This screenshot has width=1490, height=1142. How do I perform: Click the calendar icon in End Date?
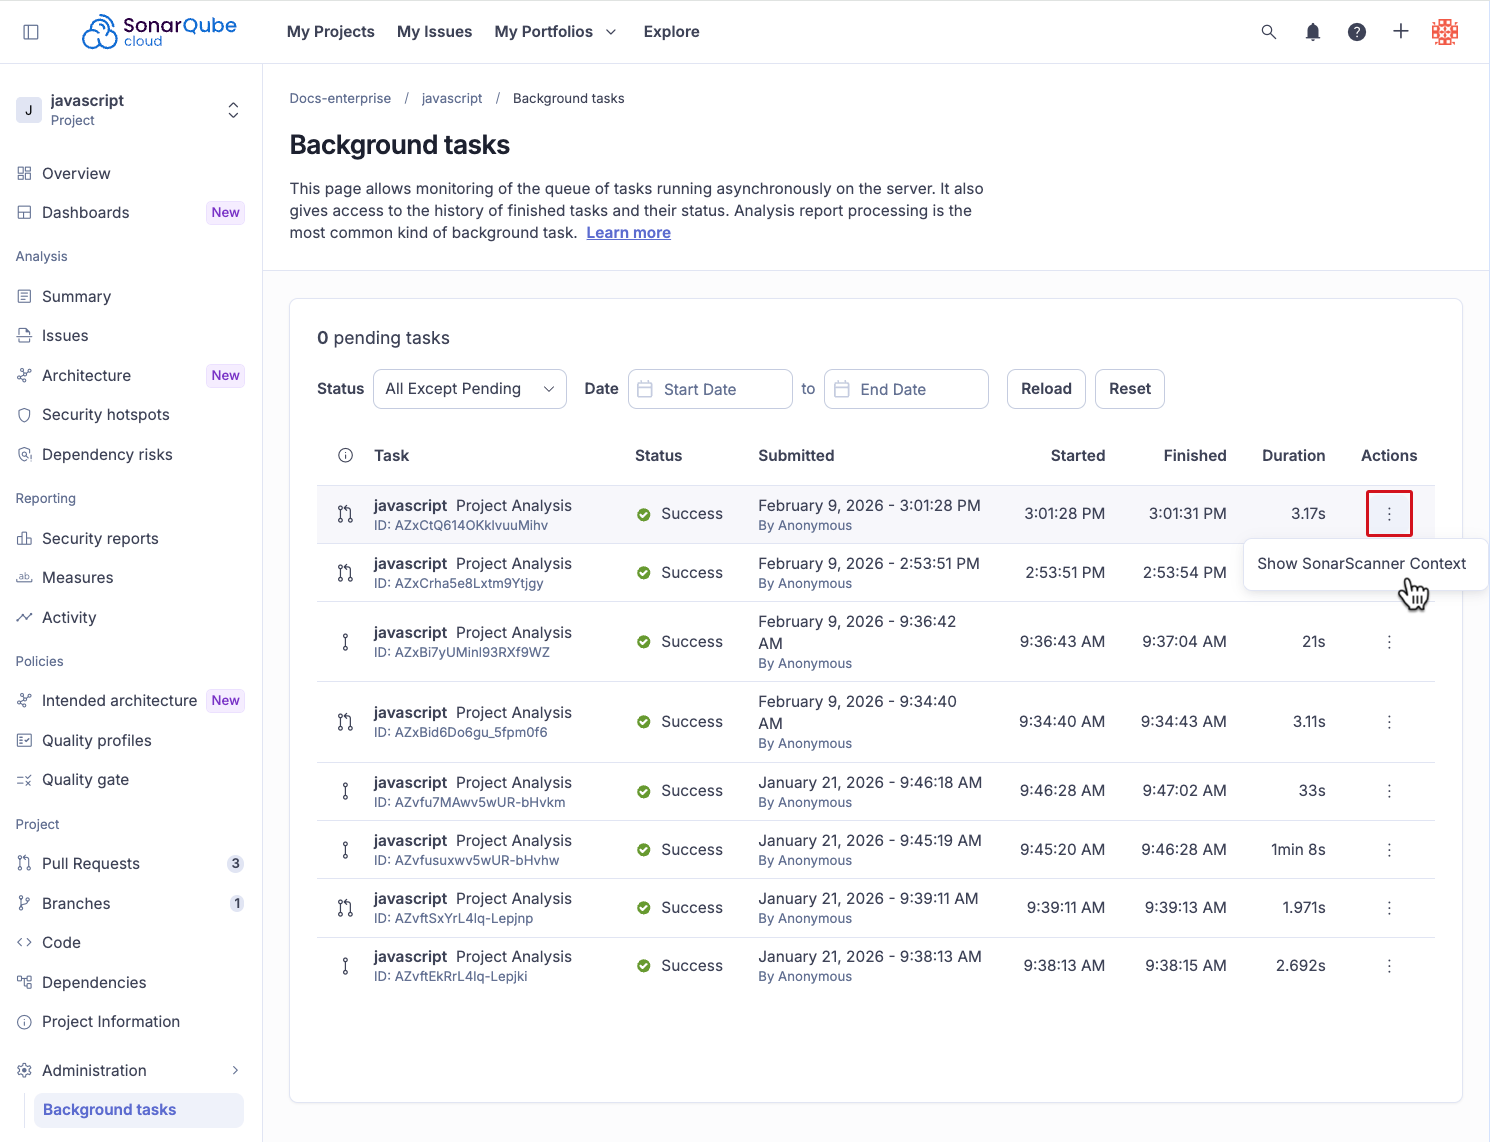point(842,389)
